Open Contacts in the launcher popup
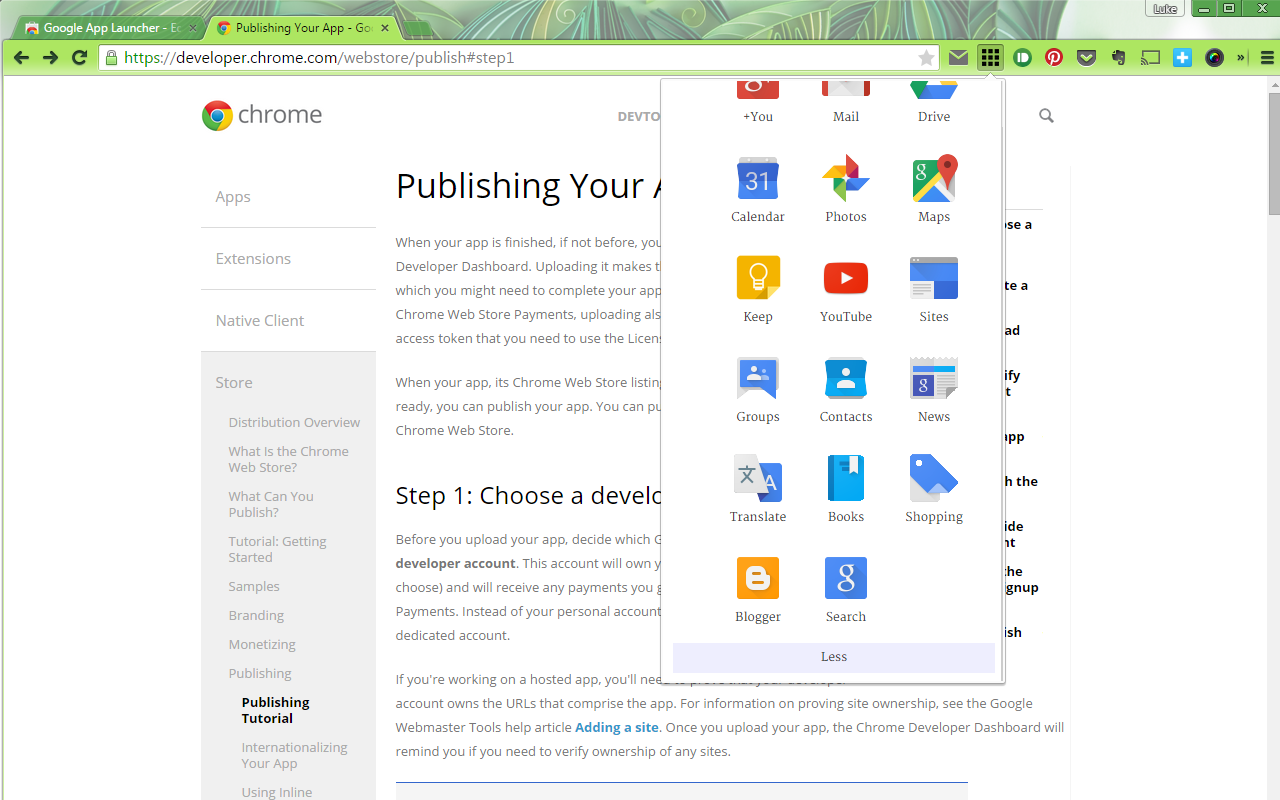Viewport: 1280px width, 800px height. [x=846, y=390]
